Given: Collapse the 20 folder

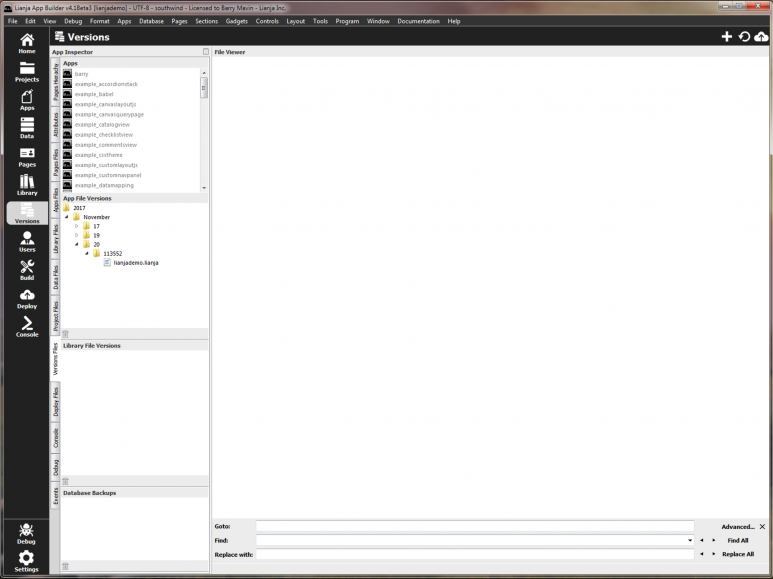Looking at the screenshot, I should [x=76, y=244].
